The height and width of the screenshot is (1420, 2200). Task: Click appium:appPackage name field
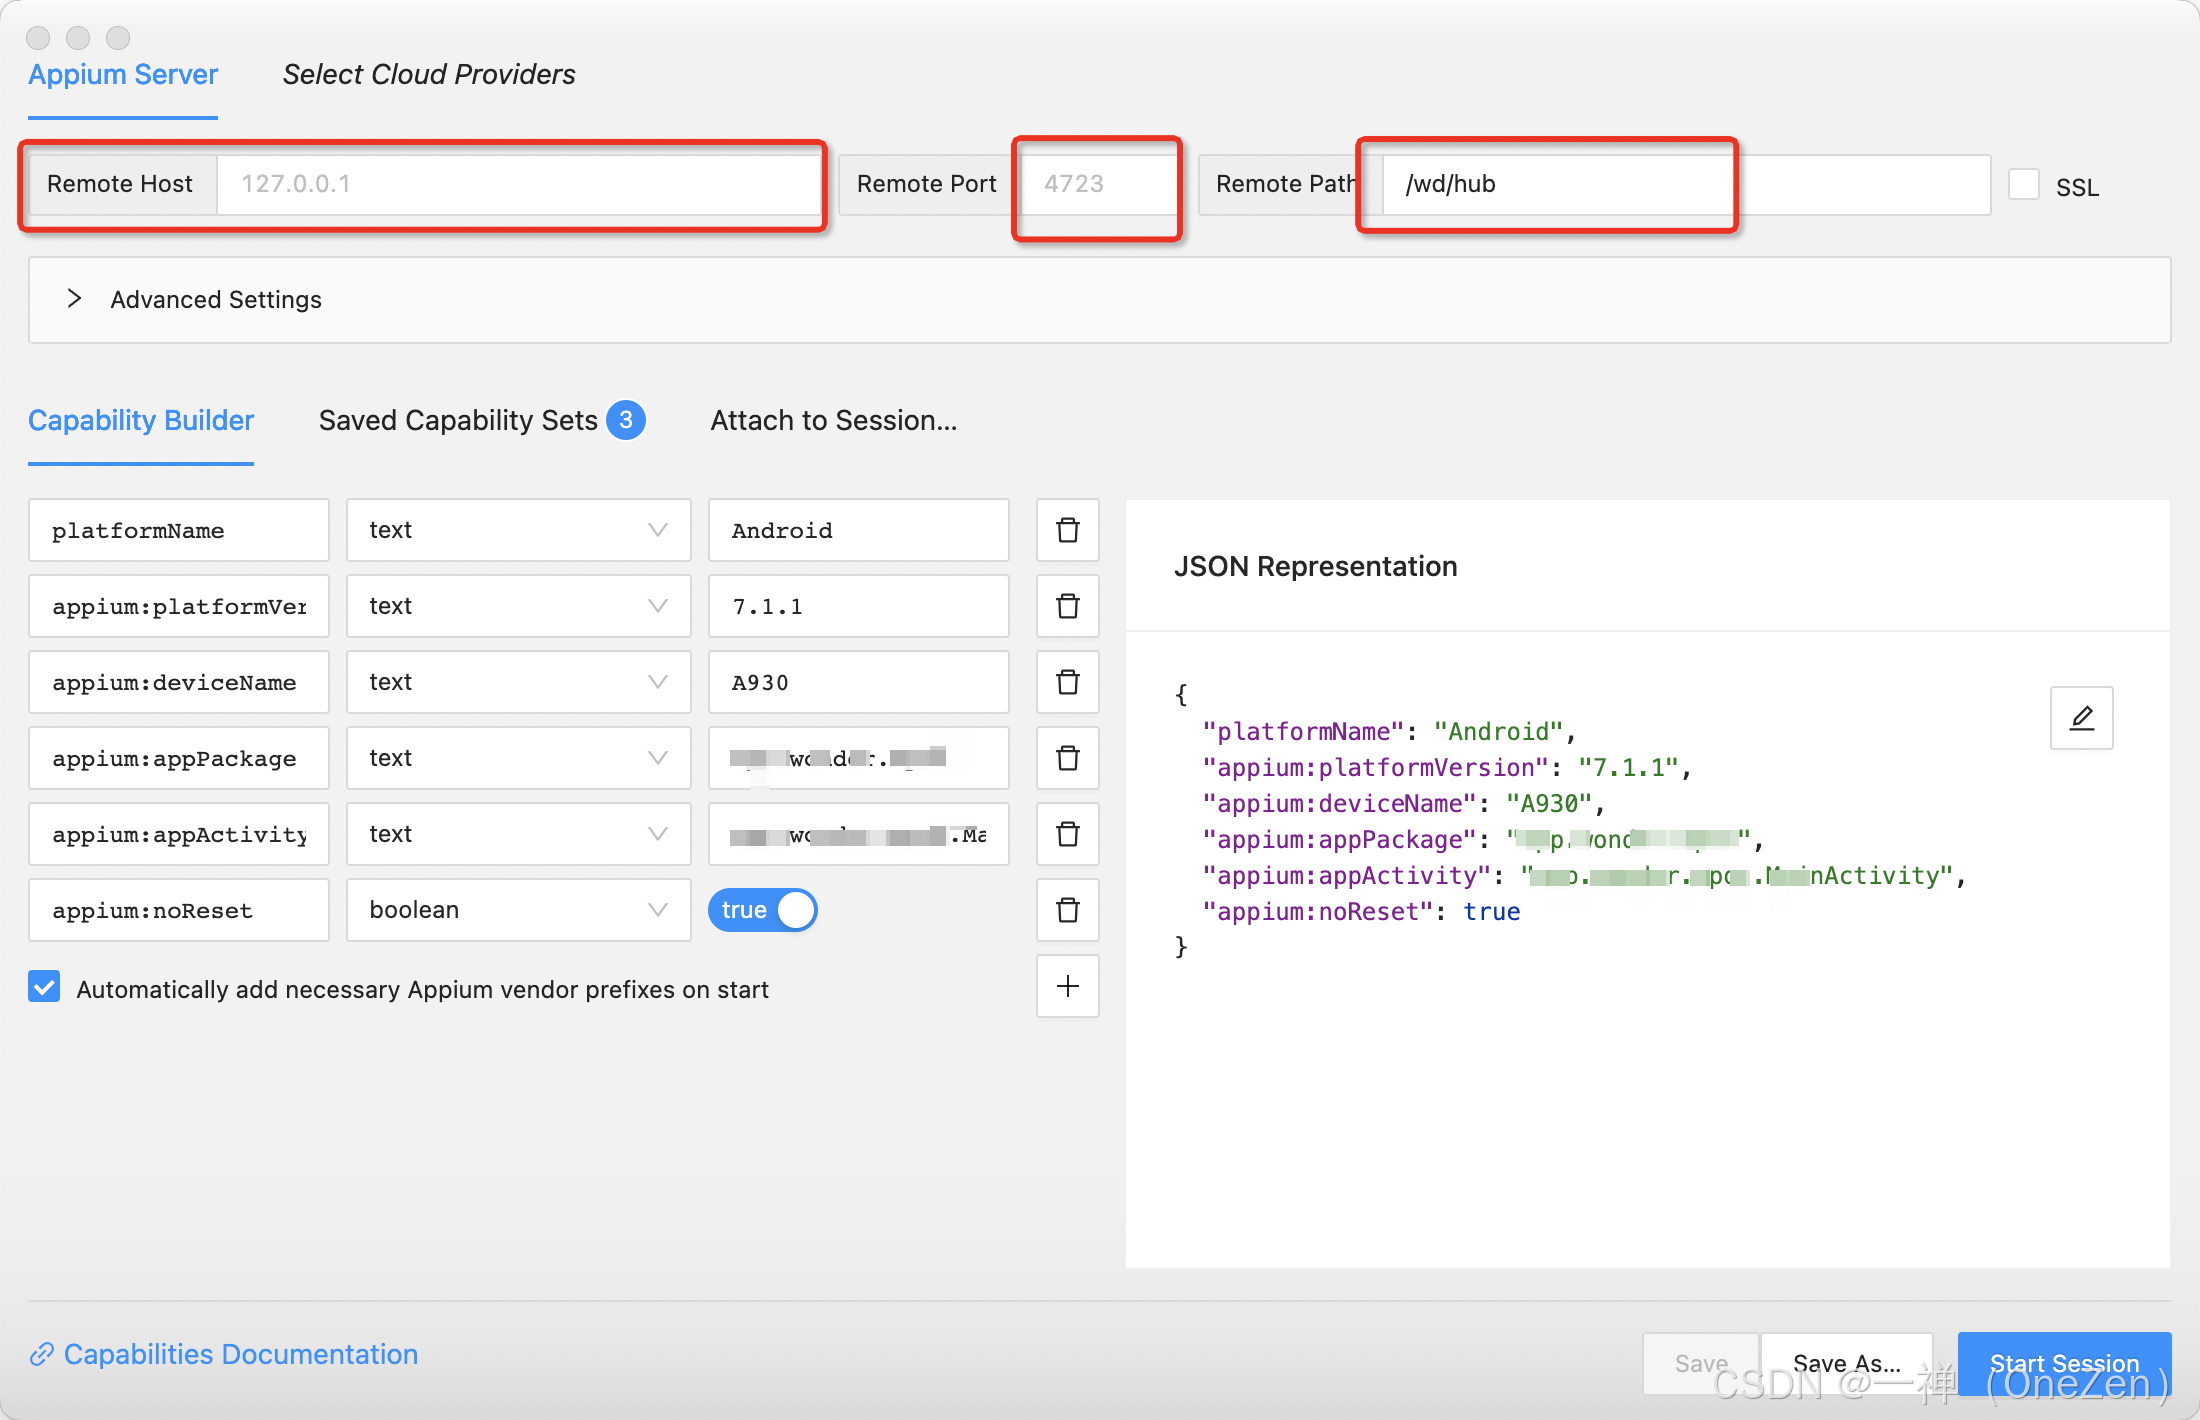[x=179, y=758]
